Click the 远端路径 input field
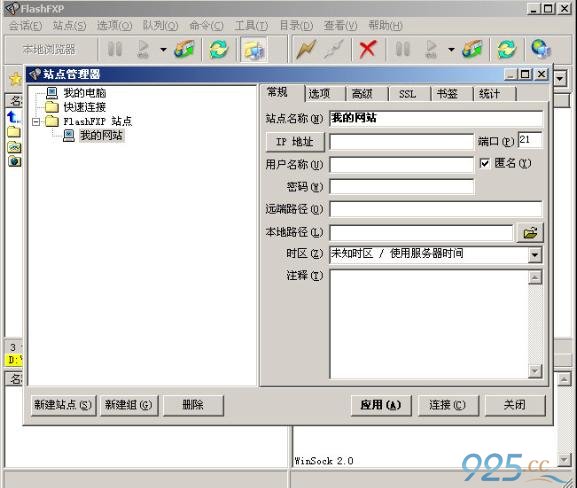This screenshot has width=577, height=488. (x=436, y=209)
